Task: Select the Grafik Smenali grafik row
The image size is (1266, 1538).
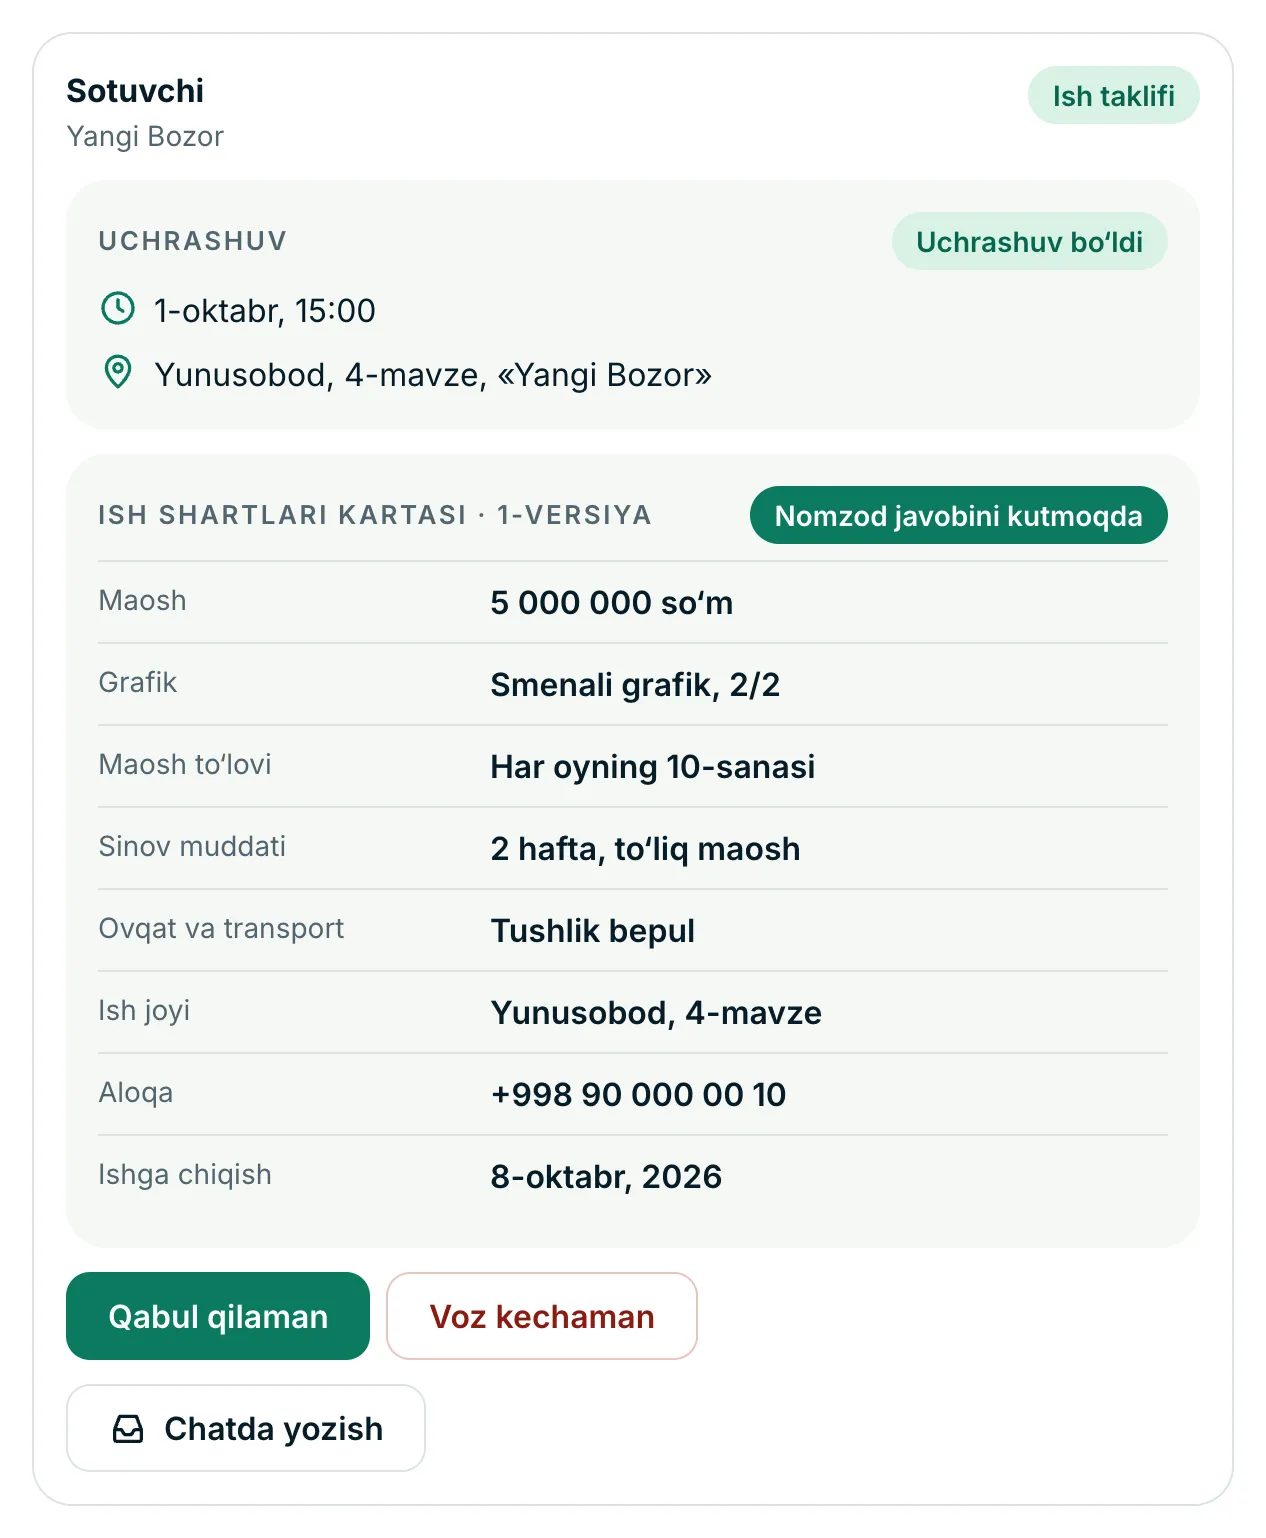Action: (633, 684)
